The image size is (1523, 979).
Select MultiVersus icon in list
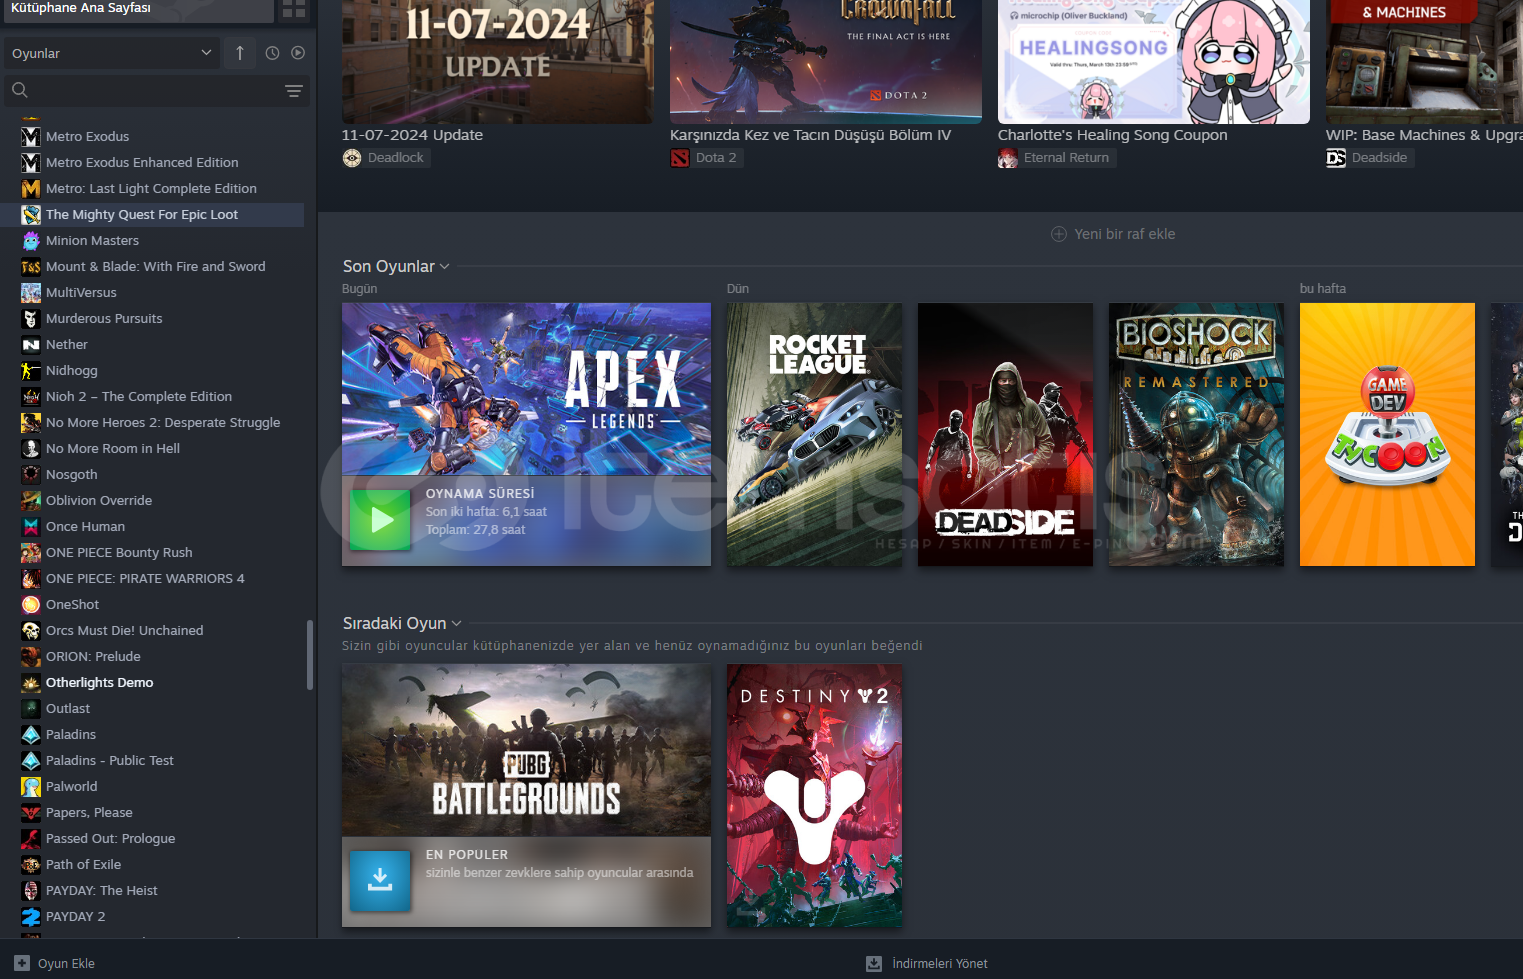click(31, 292)
